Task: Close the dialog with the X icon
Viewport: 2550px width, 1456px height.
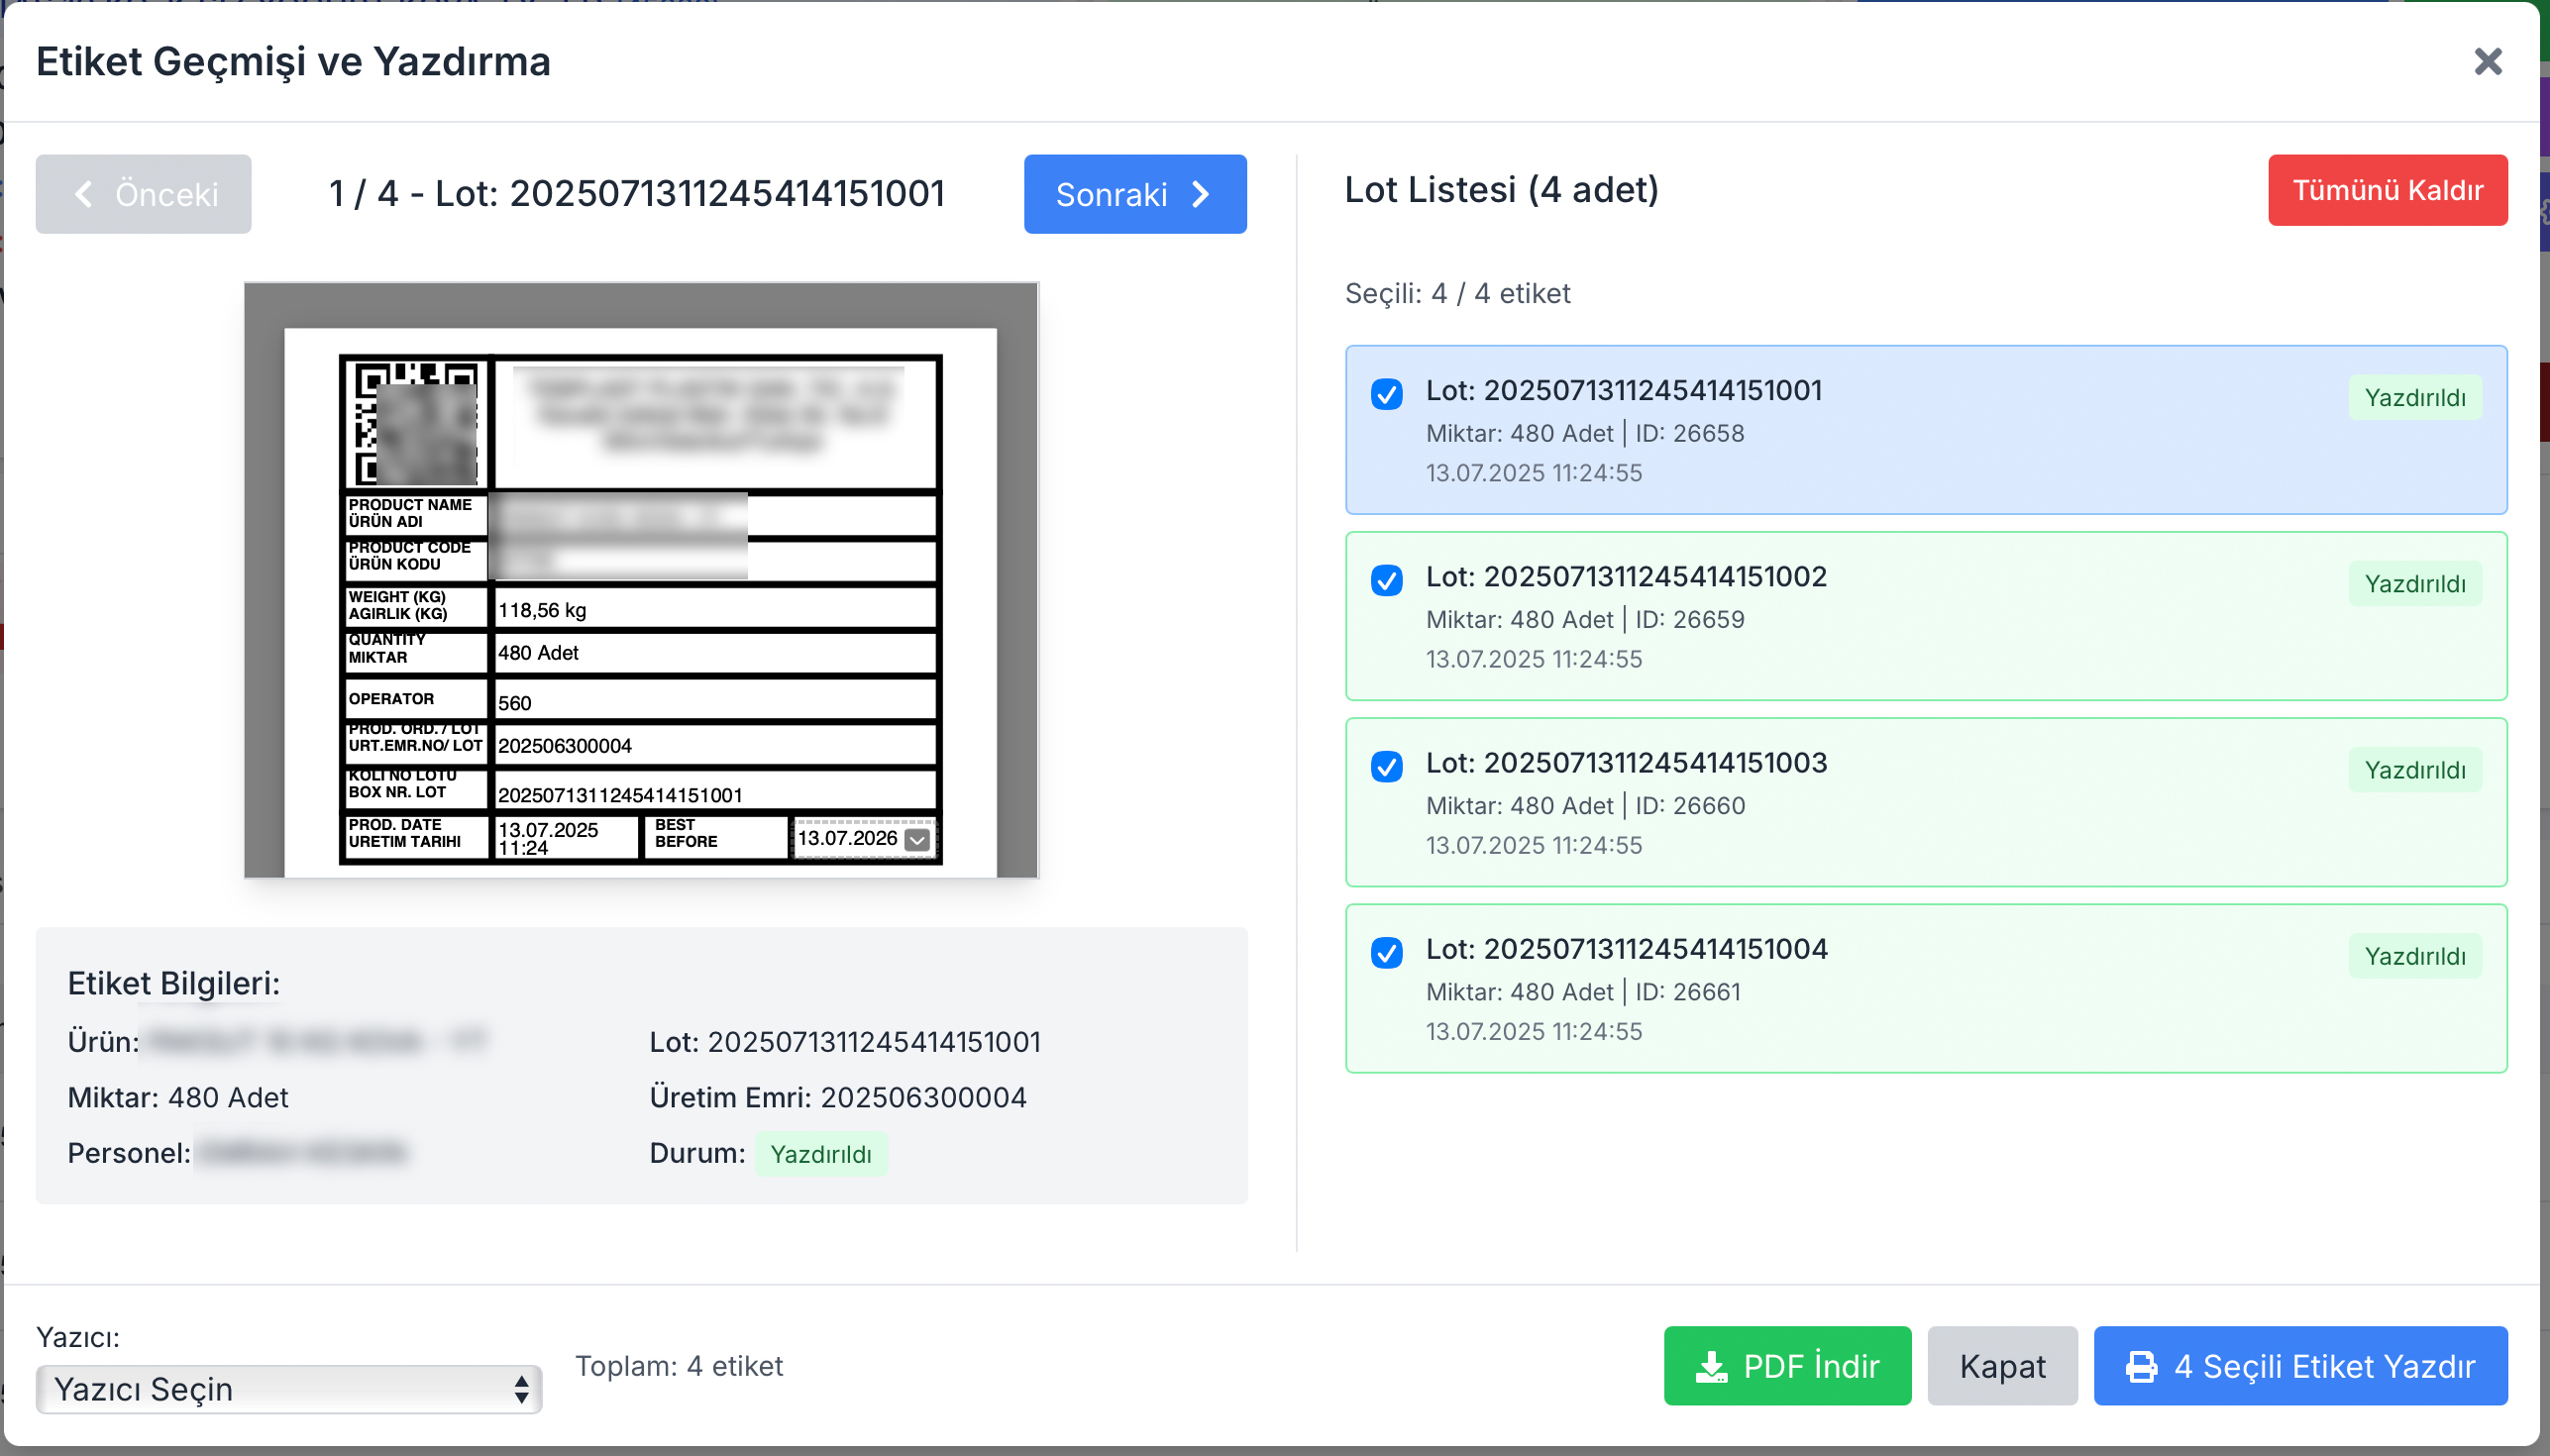Action: 2487,62
